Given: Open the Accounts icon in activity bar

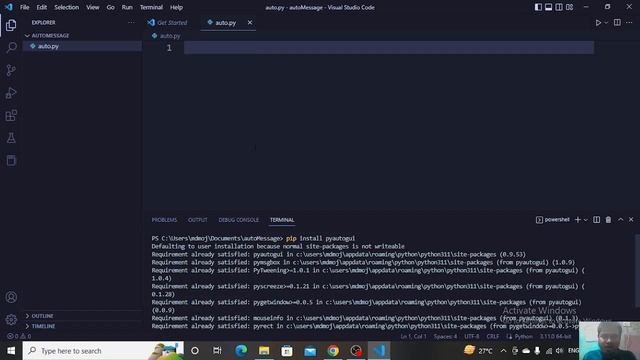Looking at the screenshot, I should [11, 297].
